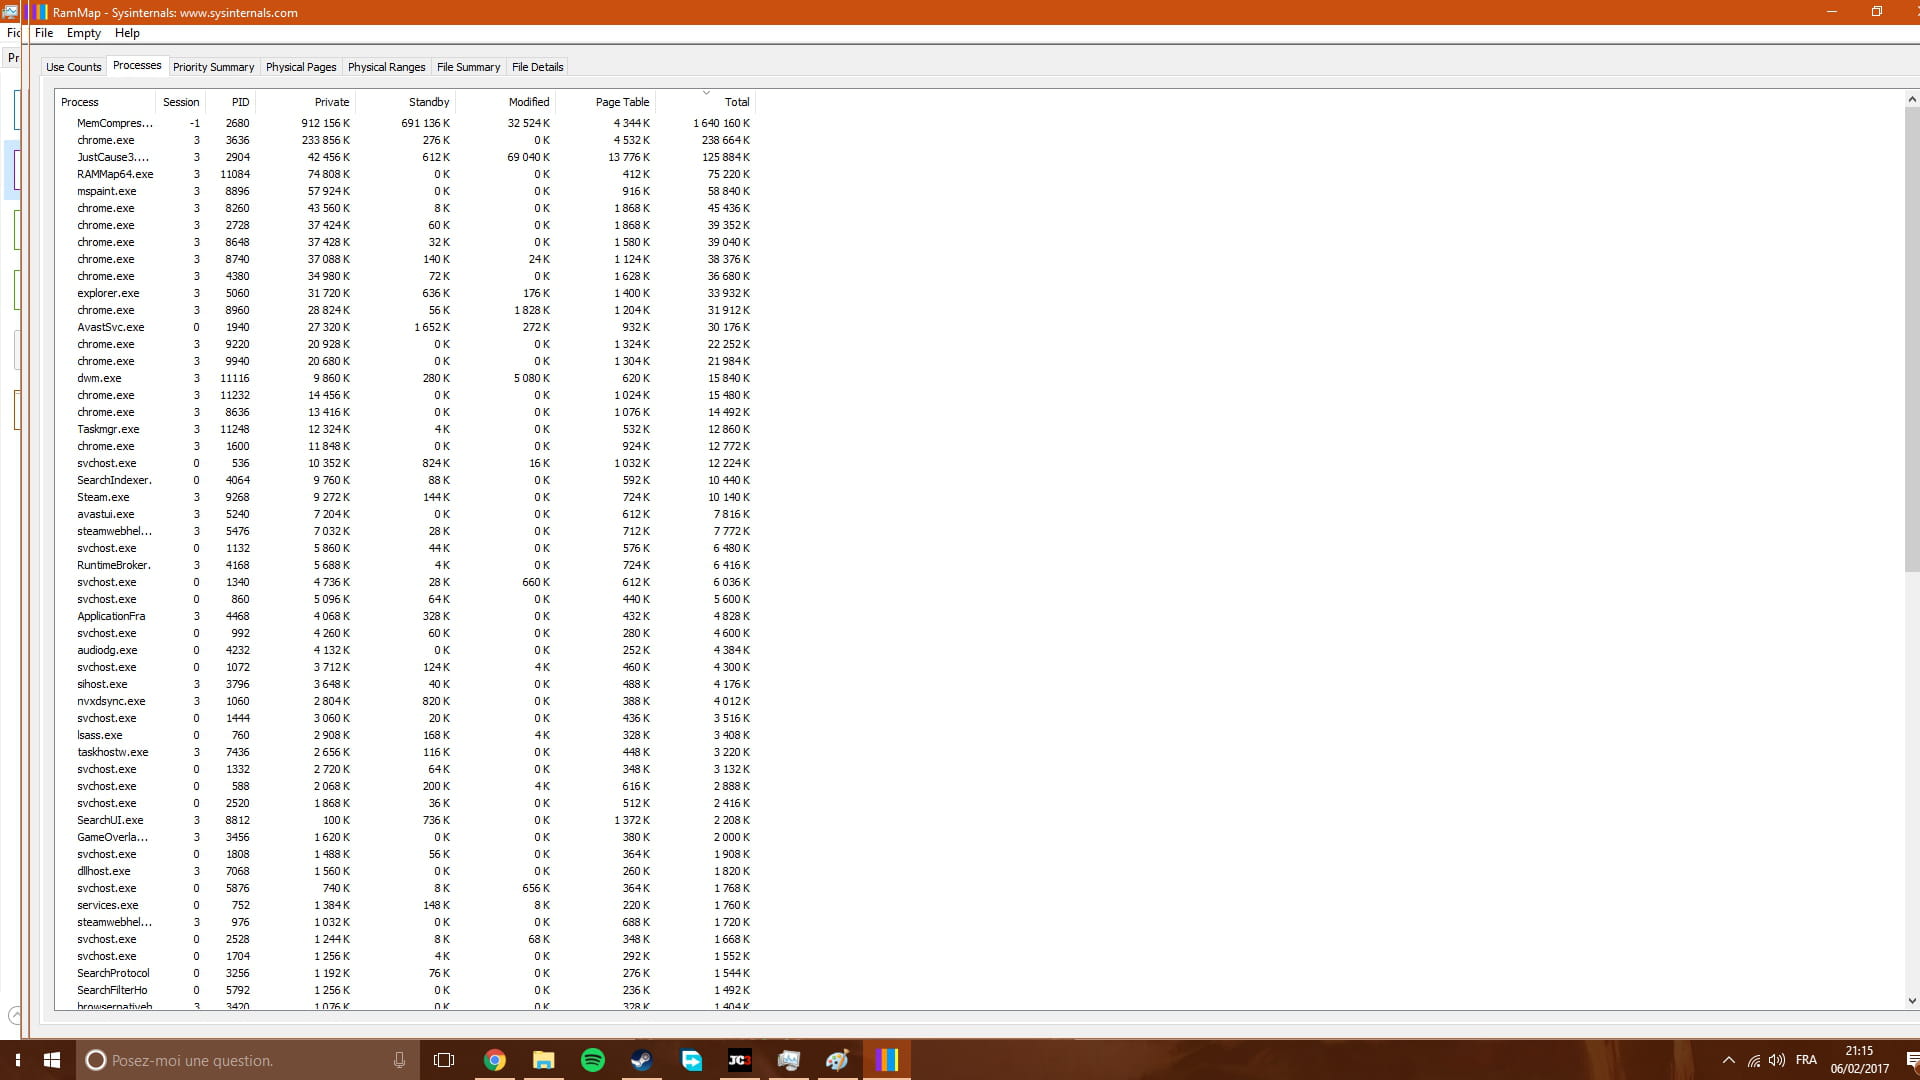Select the lsass.exe process row
Screen dimensions: 1920x1080
pyautogui.click(x=405, y=735)
